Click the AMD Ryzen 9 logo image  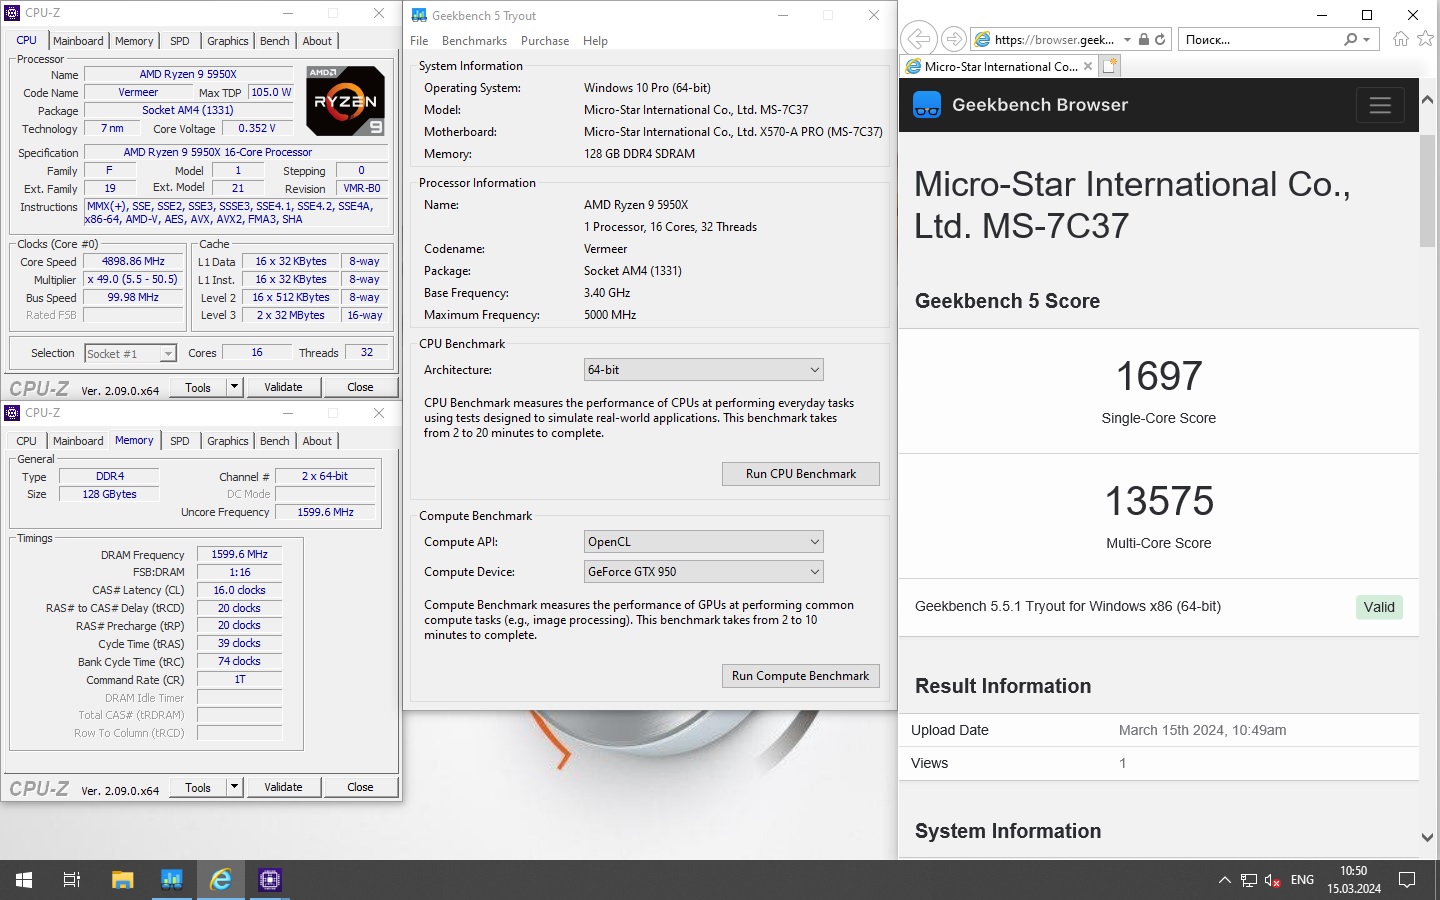click(345, 100)
